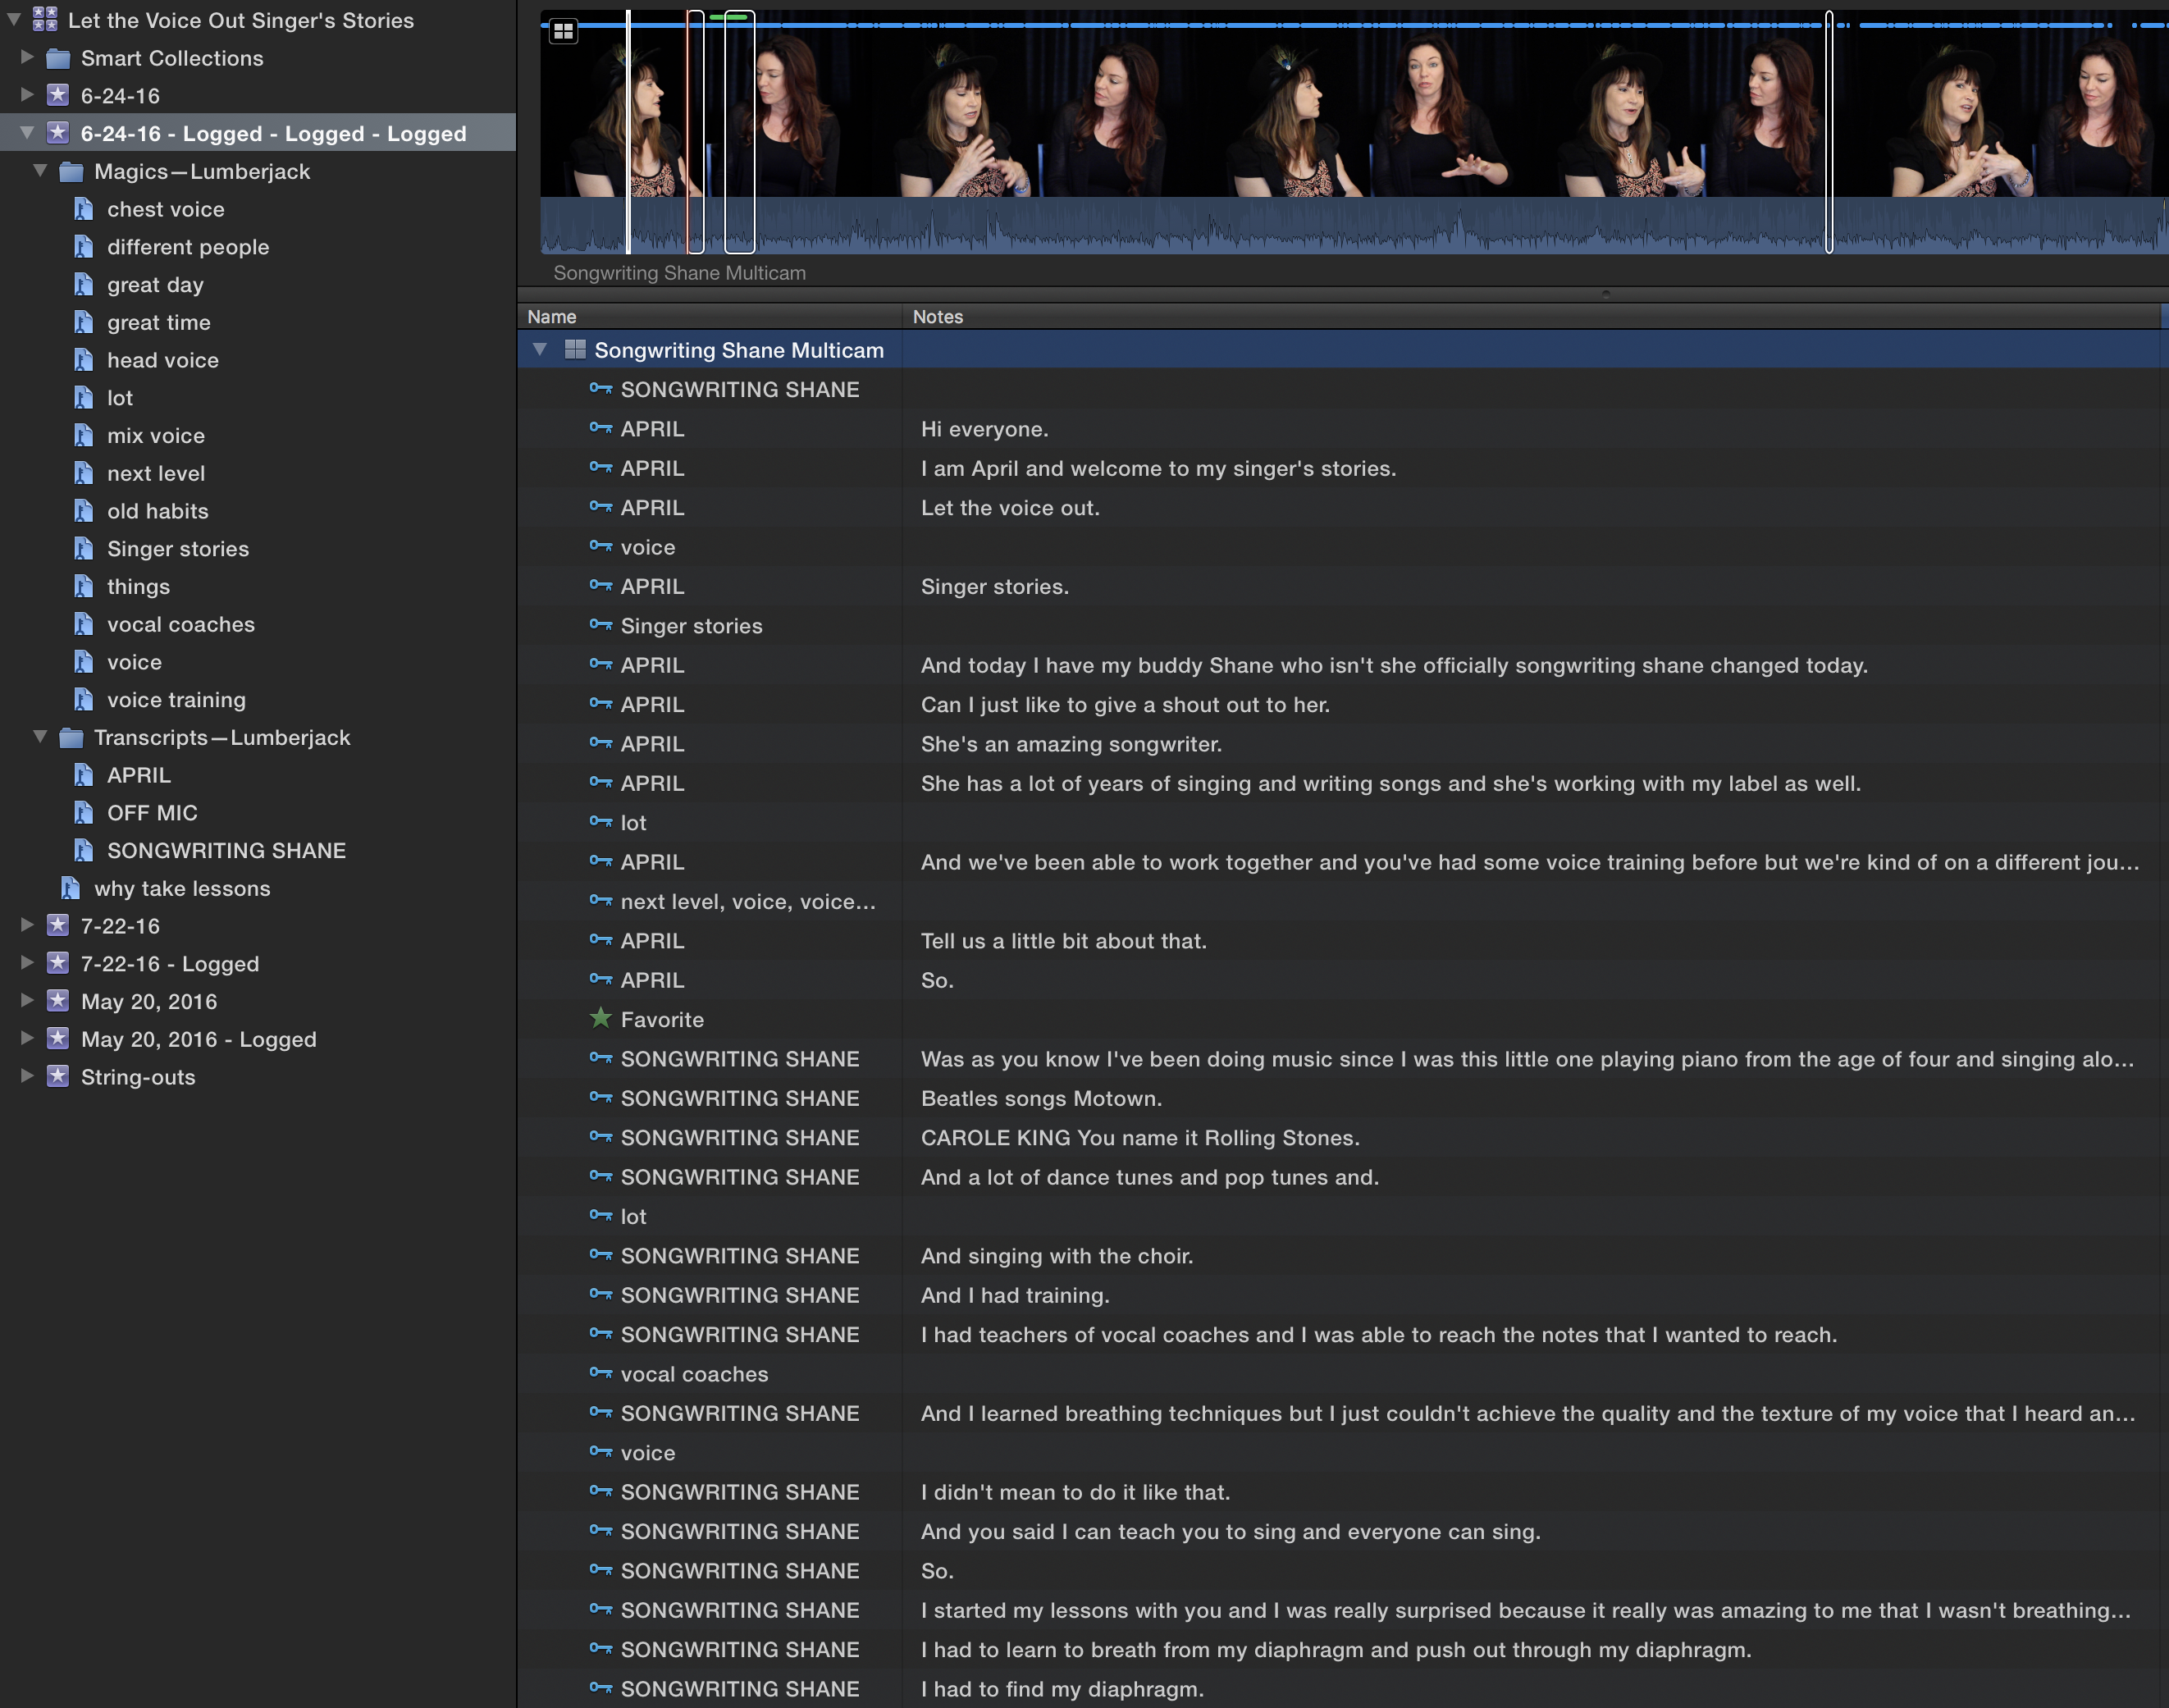Sort list by the Notes column header
Viewport: 2169px width, 1708px height.
1532,316
